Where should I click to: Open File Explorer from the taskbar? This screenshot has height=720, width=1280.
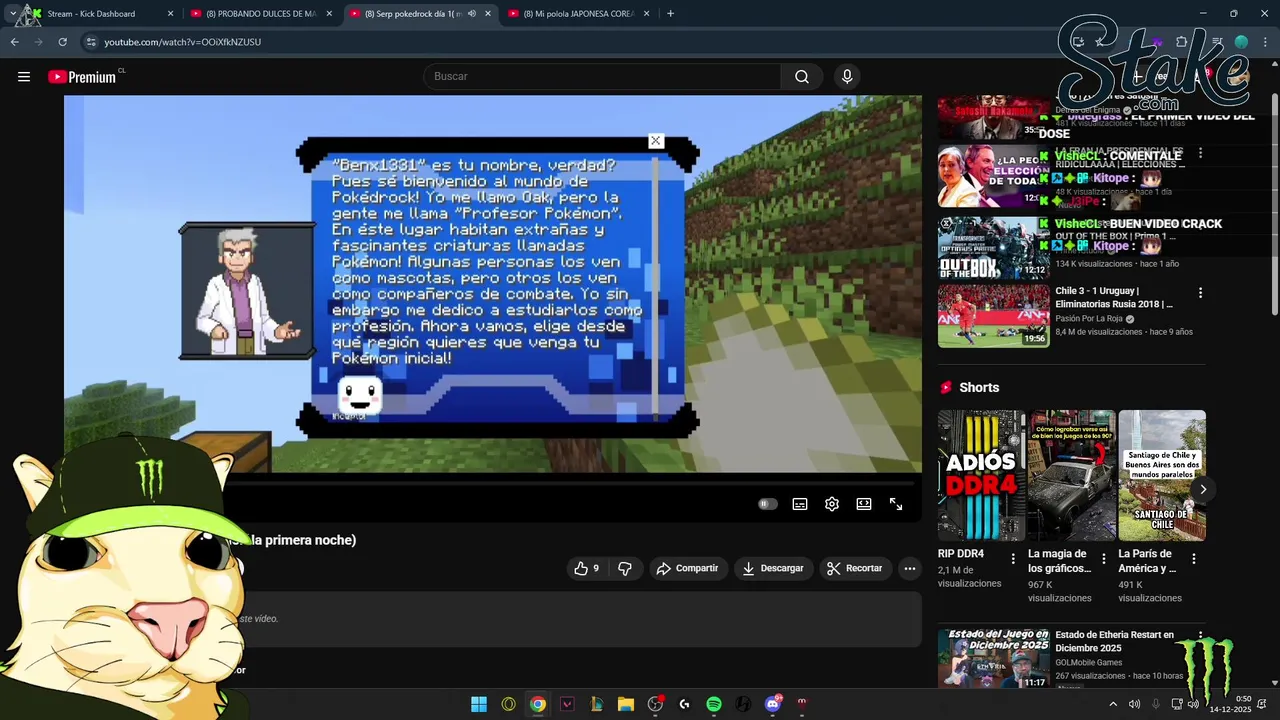(626, 704)
